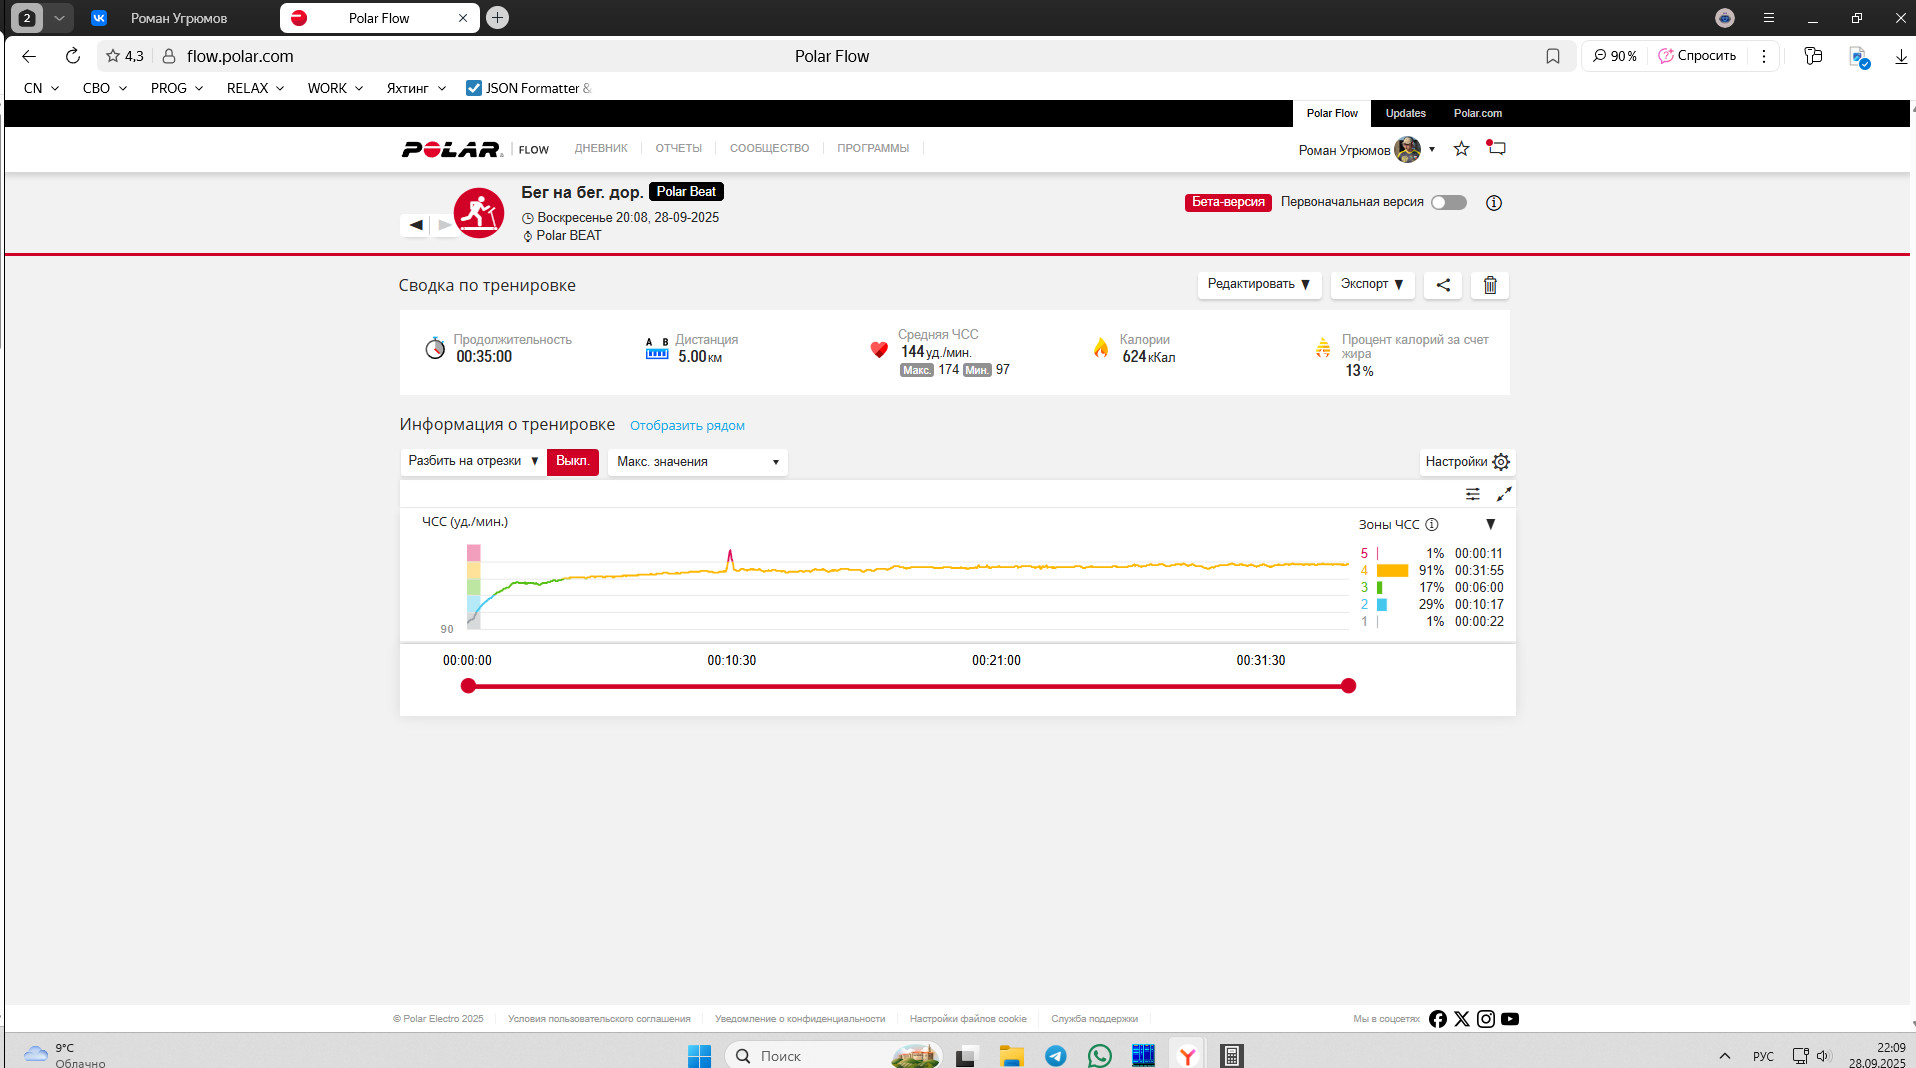Open Экспорт dropdown

point(1372,285)
